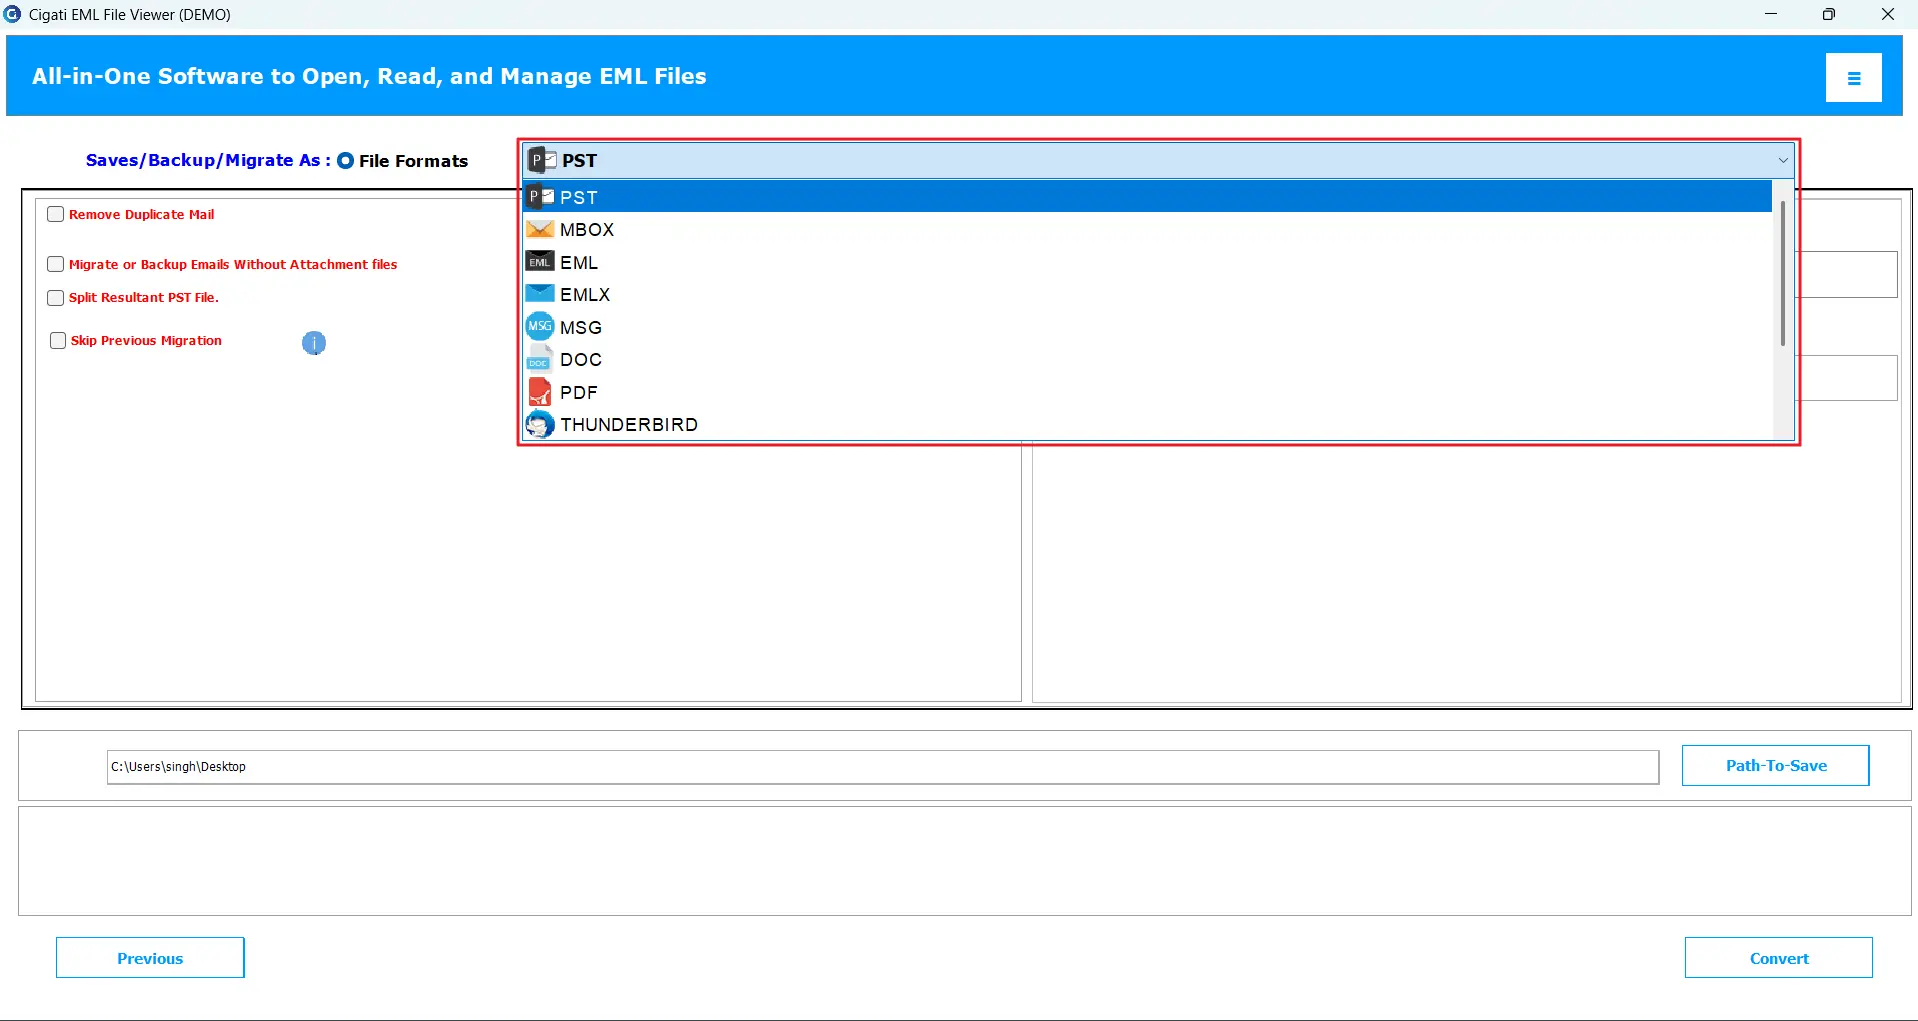Click the MBOX envelope icon in list
The image size is (1918, 1021).
540,230
